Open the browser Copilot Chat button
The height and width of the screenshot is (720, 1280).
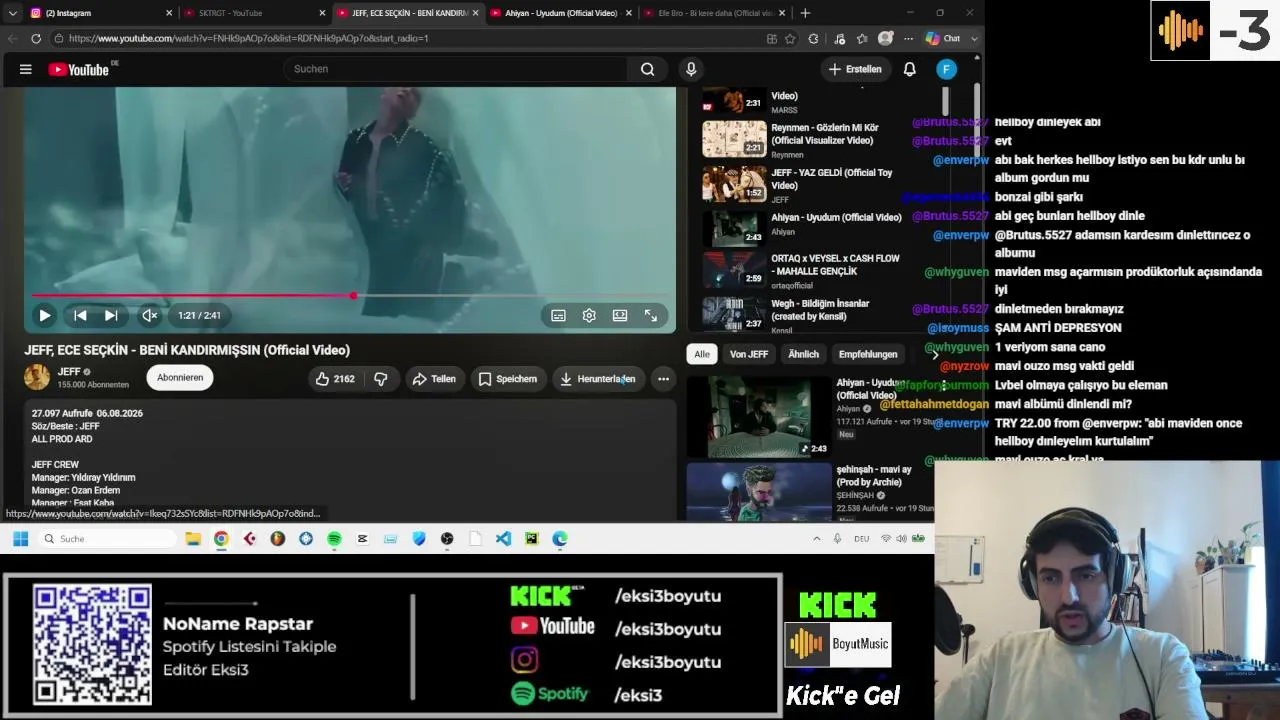tap(943, 38)
